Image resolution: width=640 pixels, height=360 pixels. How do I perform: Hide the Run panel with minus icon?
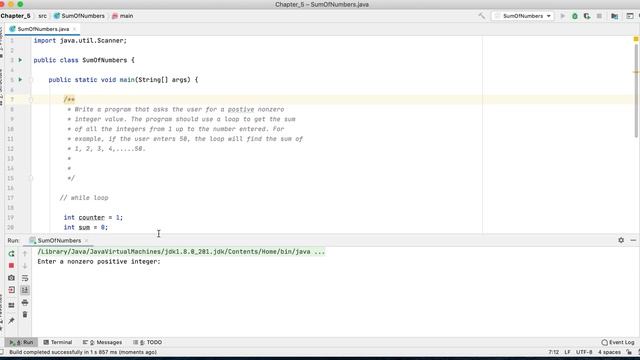(x=633, y=240)
